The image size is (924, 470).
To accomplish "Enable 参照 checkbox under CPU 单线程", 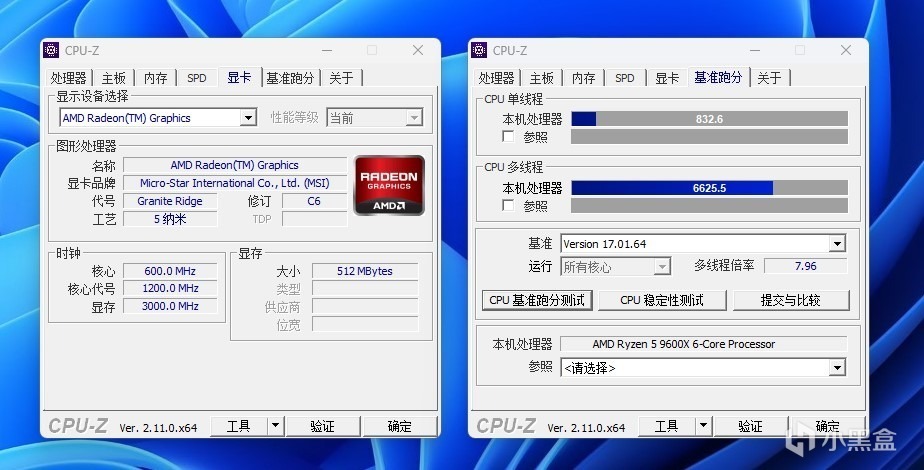I will tap(508, 137).
